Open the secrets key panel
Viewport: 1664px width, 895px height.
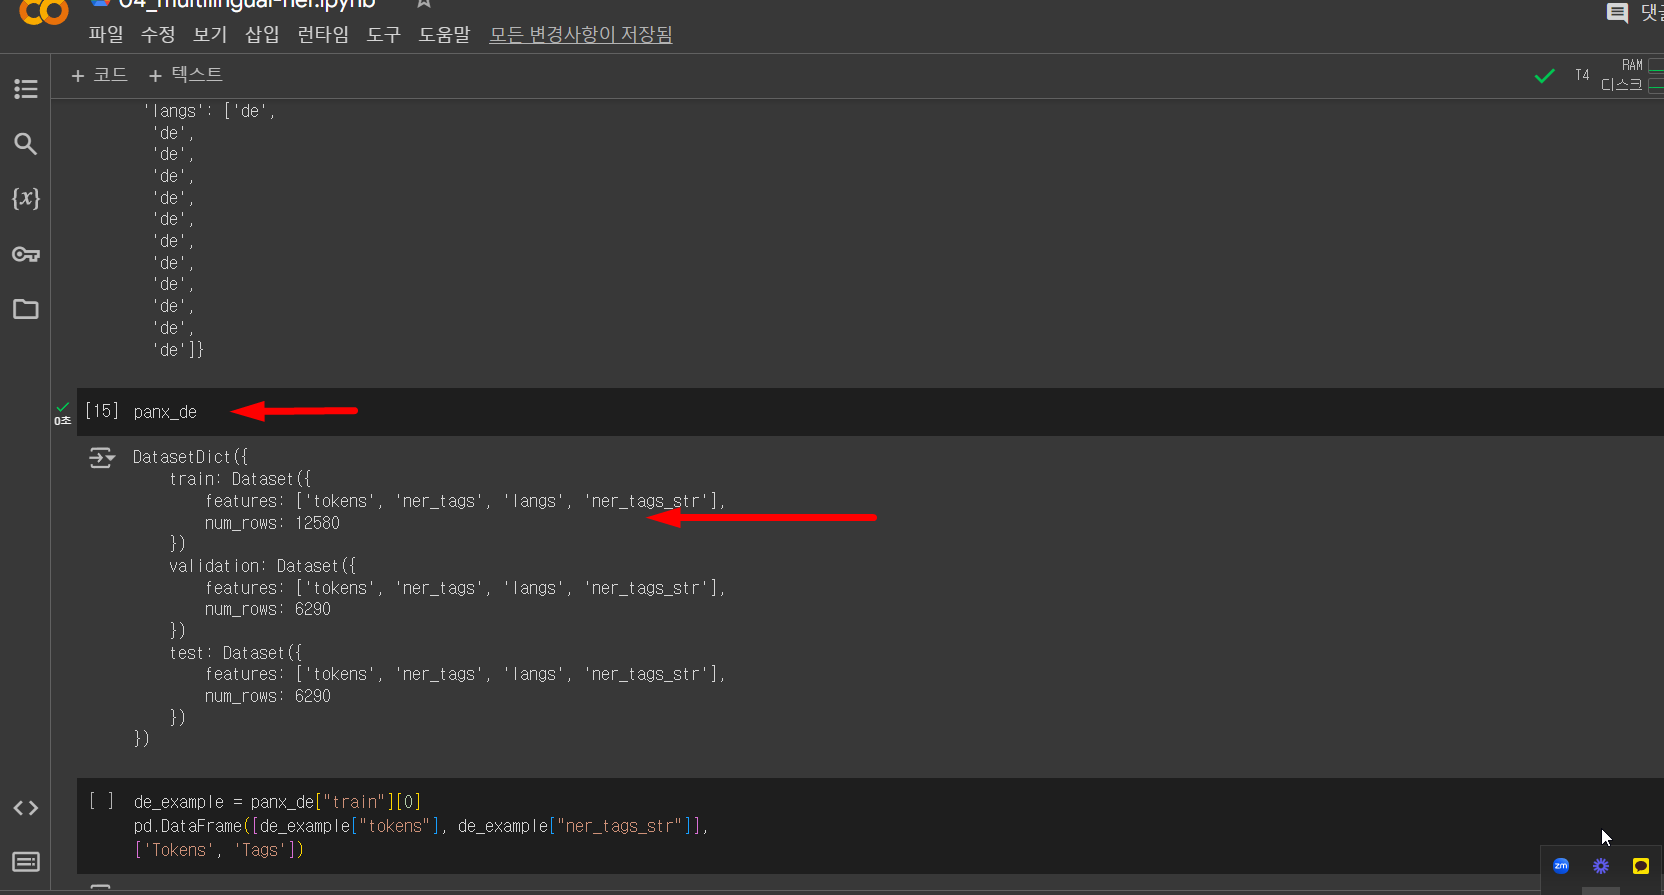tap(26, 254)
